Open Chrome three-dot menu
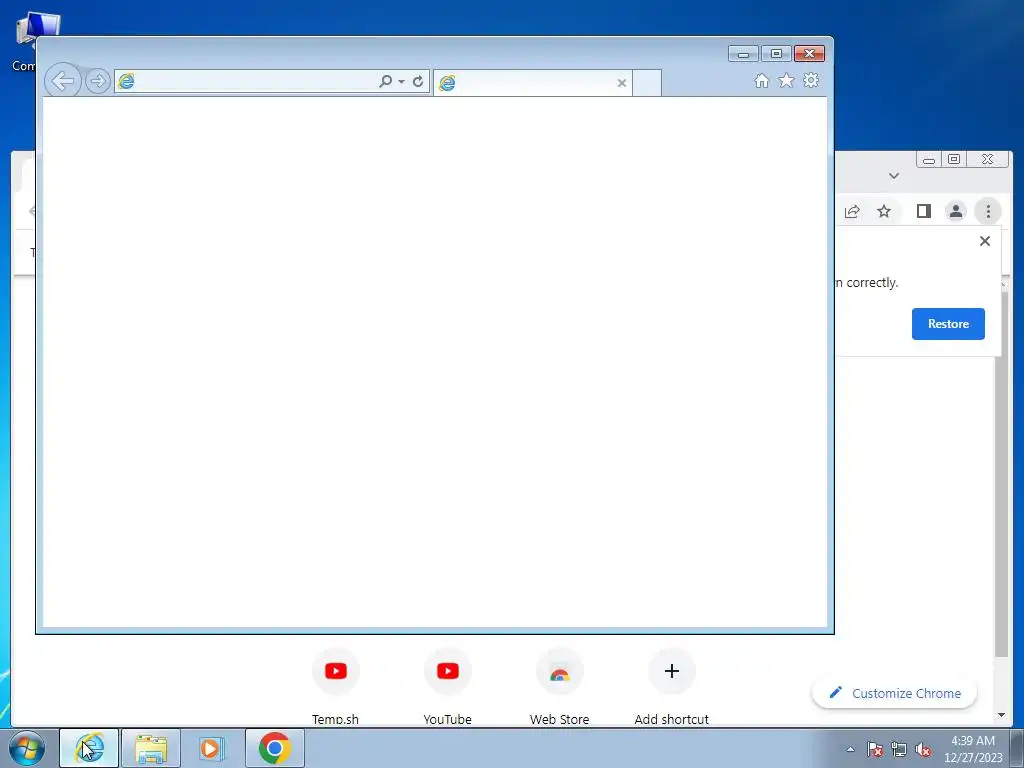The height and width of the screenshot is (768, 1024). click(x=988, y=211)
